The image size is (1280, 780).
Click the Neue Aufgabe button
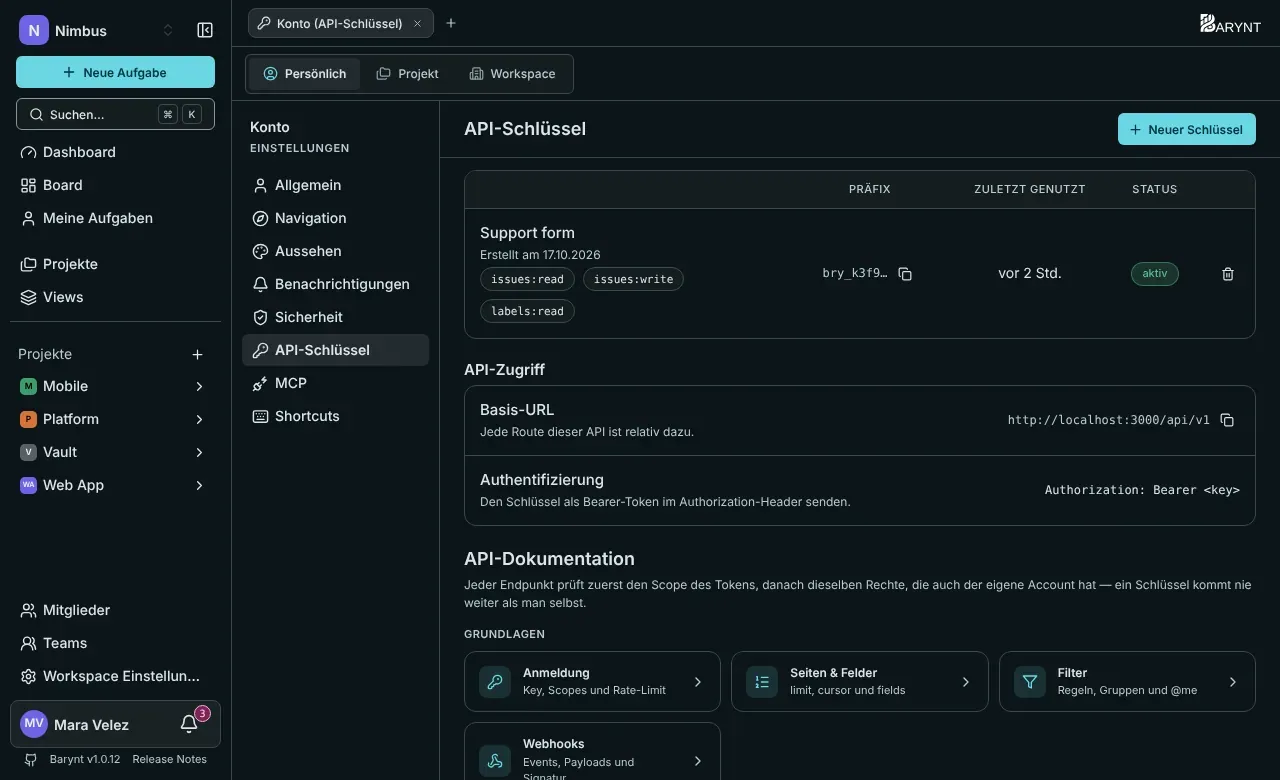(x=115, y=72)
